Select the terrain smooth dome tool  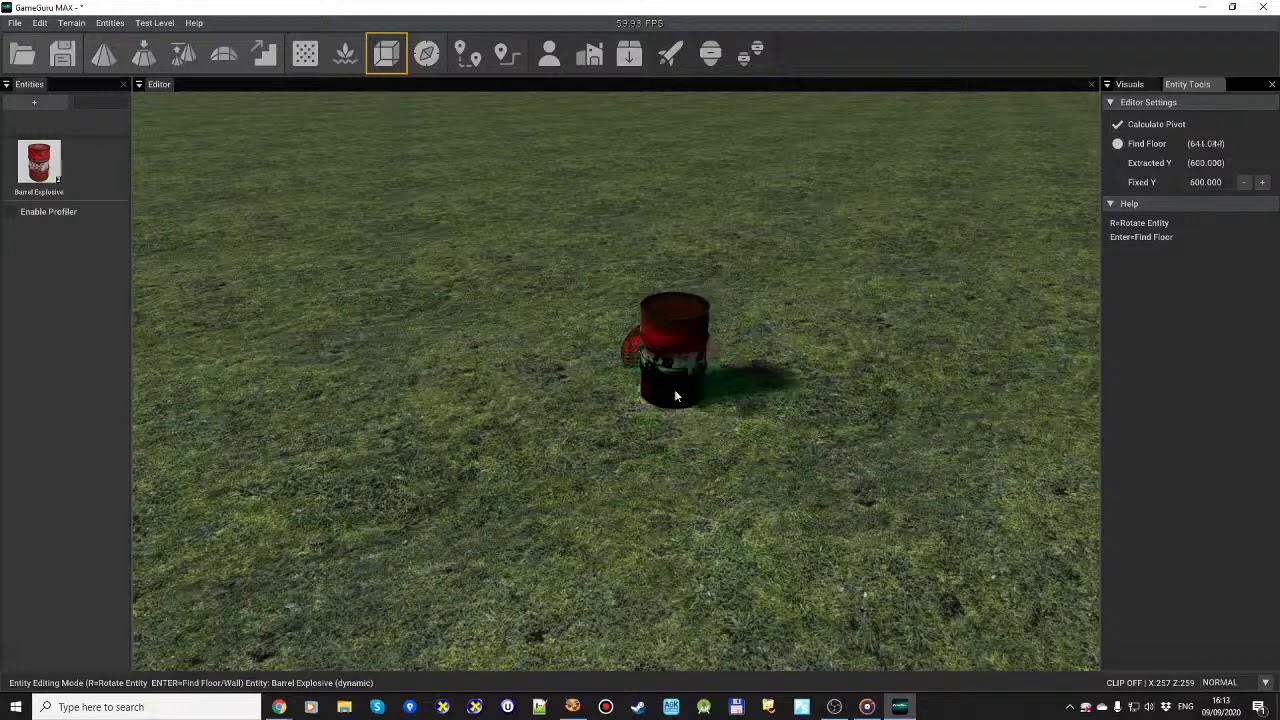click(224, 54)
